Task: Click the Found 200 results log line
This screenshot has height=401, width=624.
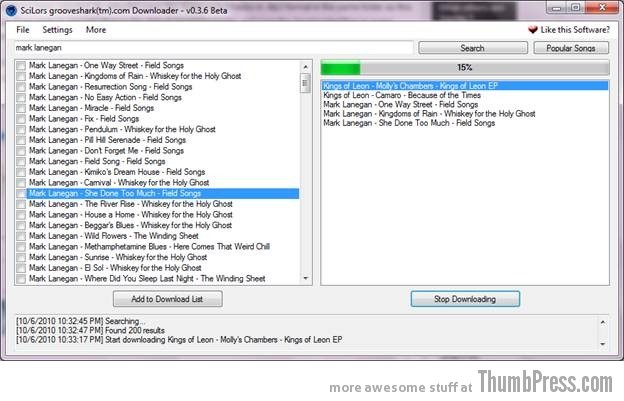Action: 90,331
